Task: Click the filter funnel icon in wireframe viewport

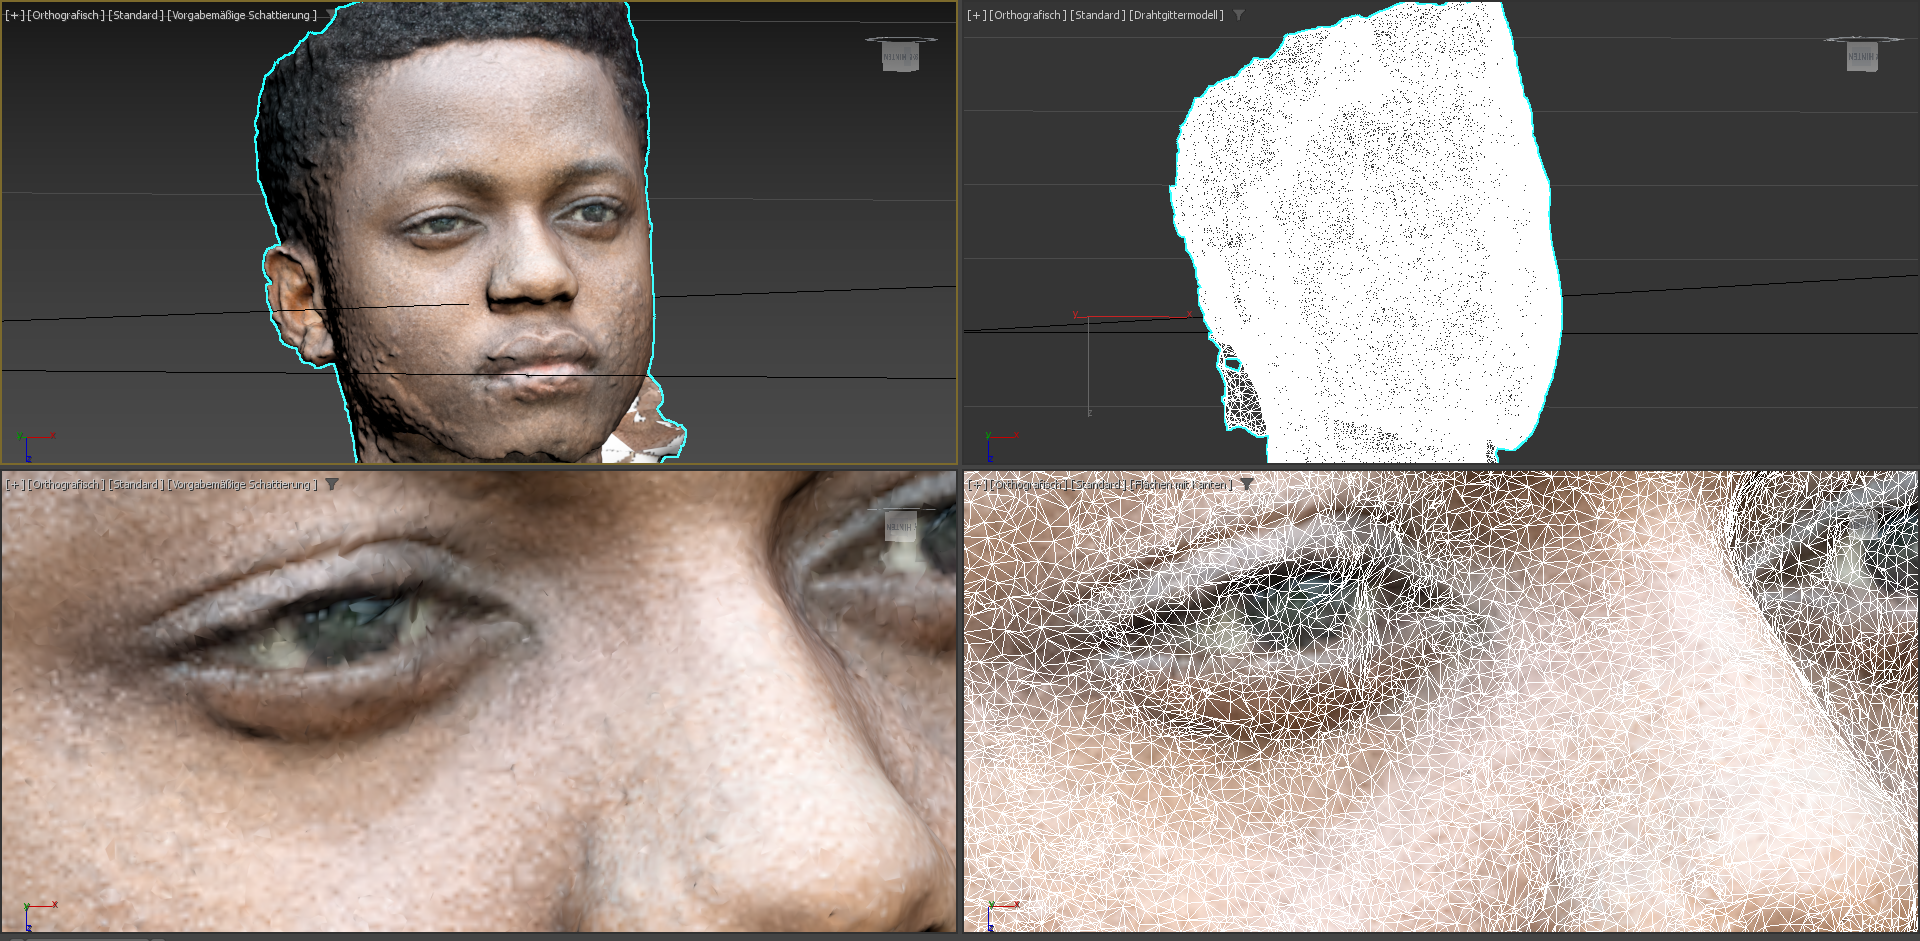Action: 1239,15
